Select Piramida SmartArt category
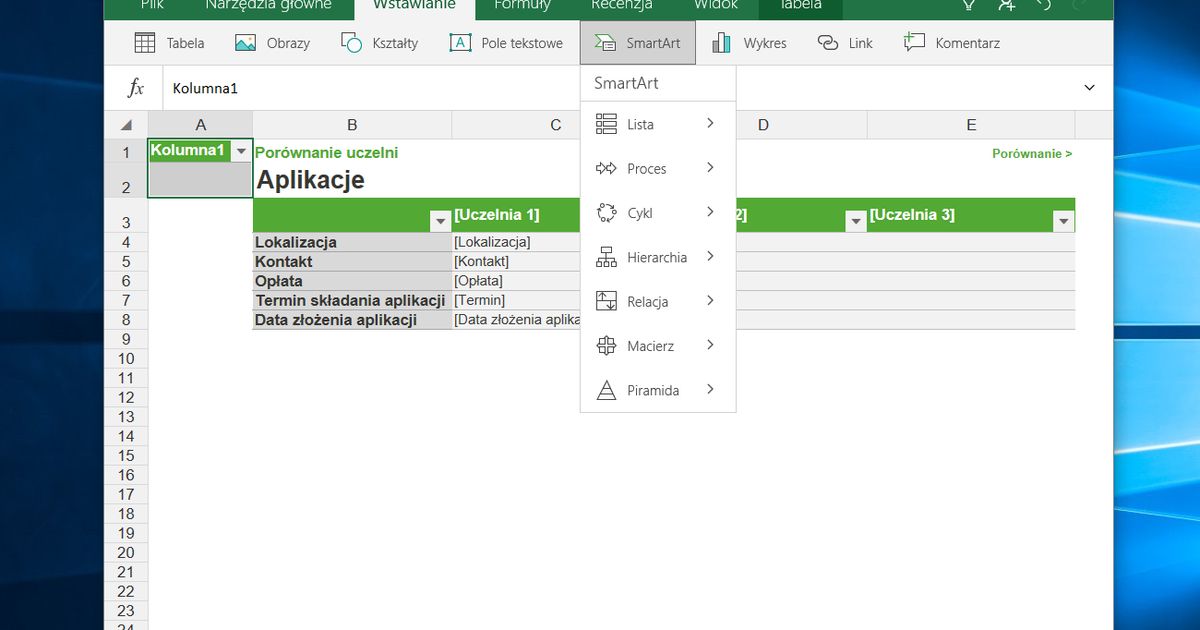 pos(655,390)
